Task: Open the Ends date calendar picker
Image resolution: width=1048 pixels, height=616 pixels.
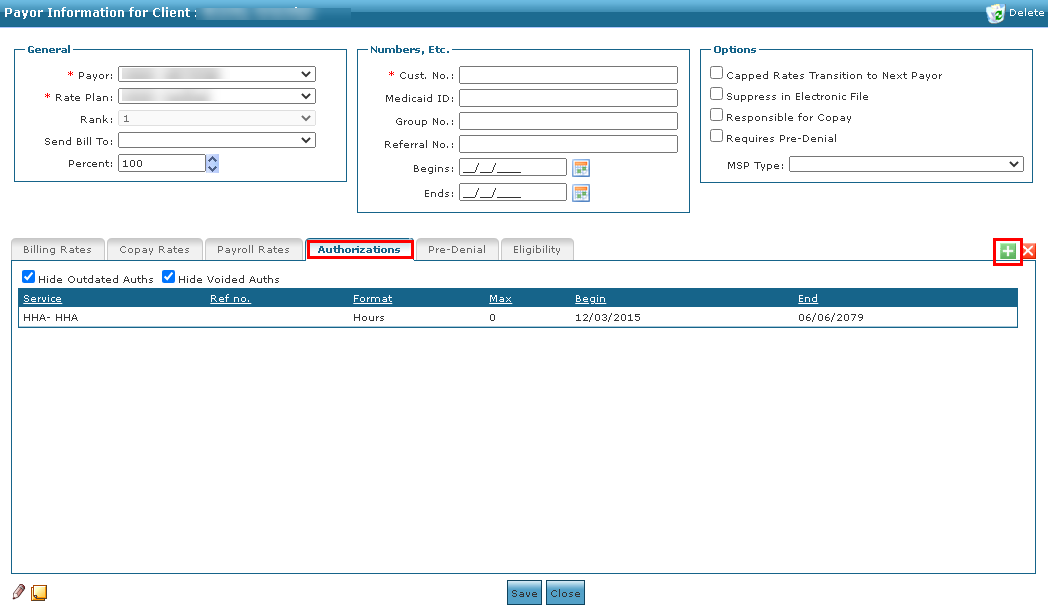Action: [x=581, y=193]
